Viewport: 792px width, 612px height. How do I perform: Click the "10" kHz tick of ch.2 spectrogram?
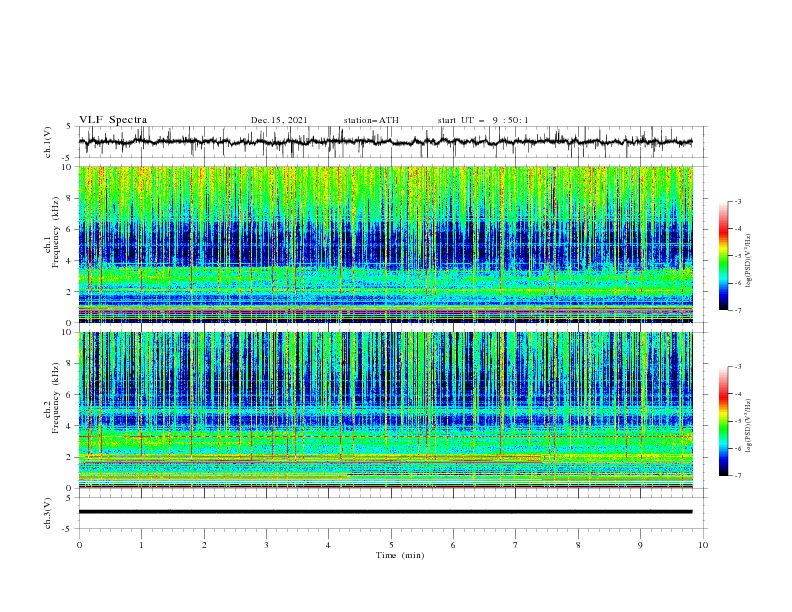(x=68, y=332)
